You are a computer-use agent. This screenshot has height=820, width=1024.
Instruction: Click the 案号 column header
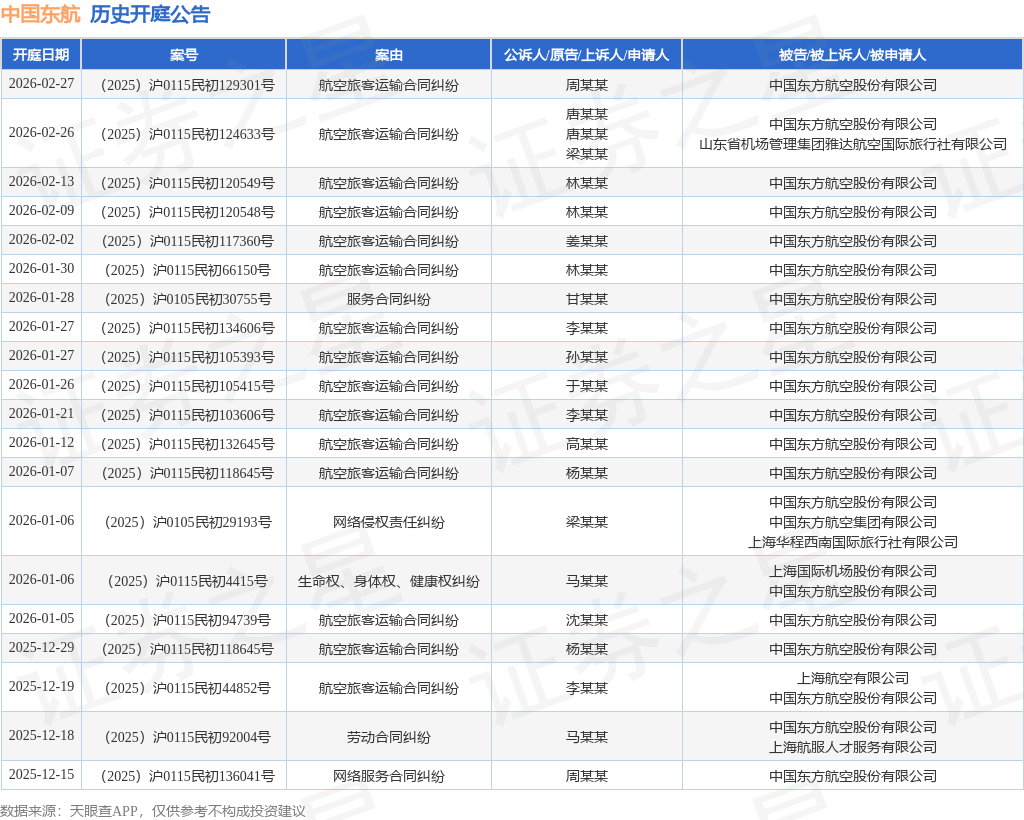[x=184, y=55]
